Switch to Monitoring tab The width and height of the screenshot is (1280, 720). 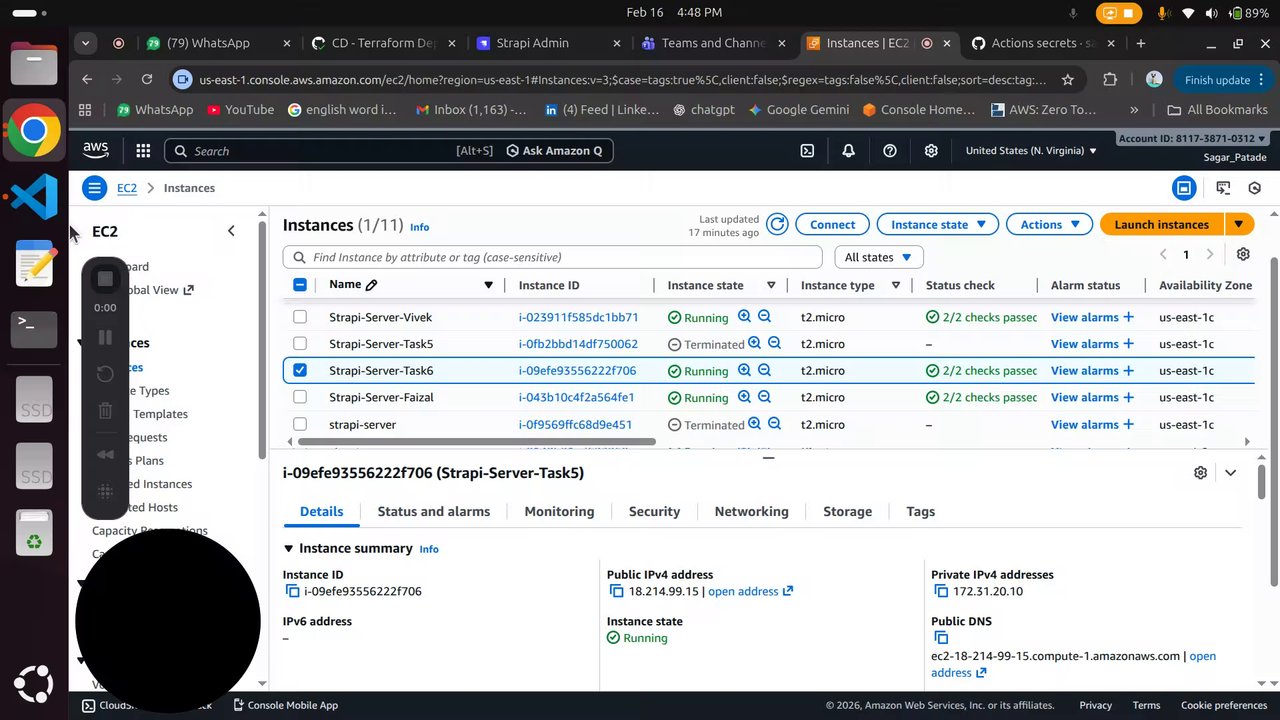pyautogui.click(x=559, y=511)
